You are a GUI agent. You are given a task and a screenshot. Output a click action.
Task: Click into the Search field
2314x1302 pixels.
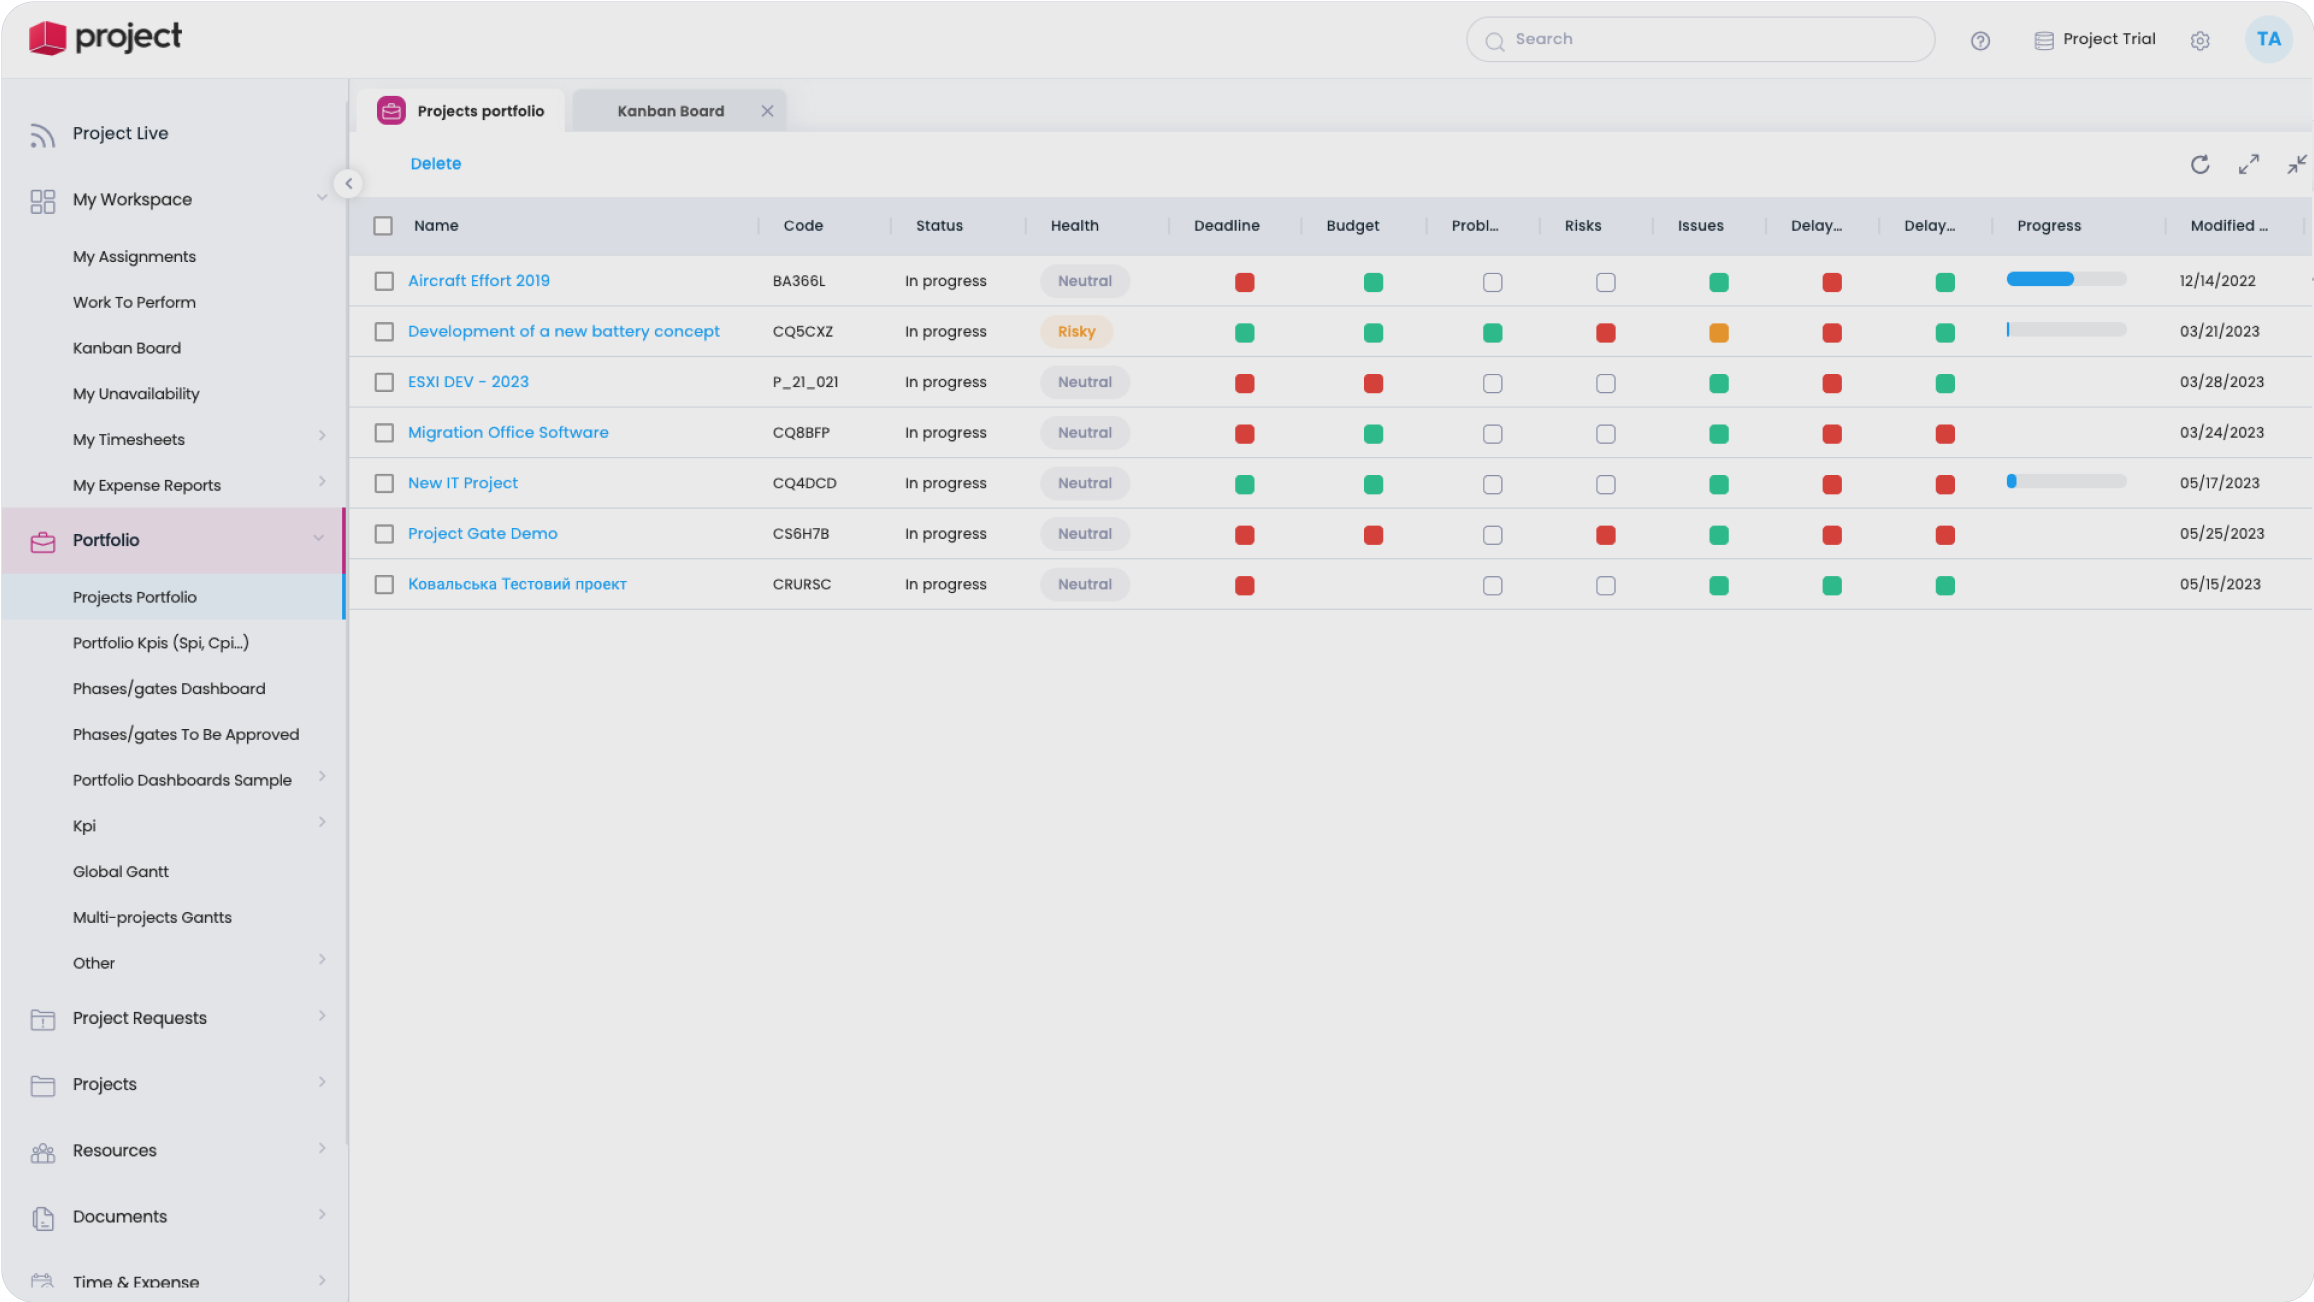coord(1700,40)
